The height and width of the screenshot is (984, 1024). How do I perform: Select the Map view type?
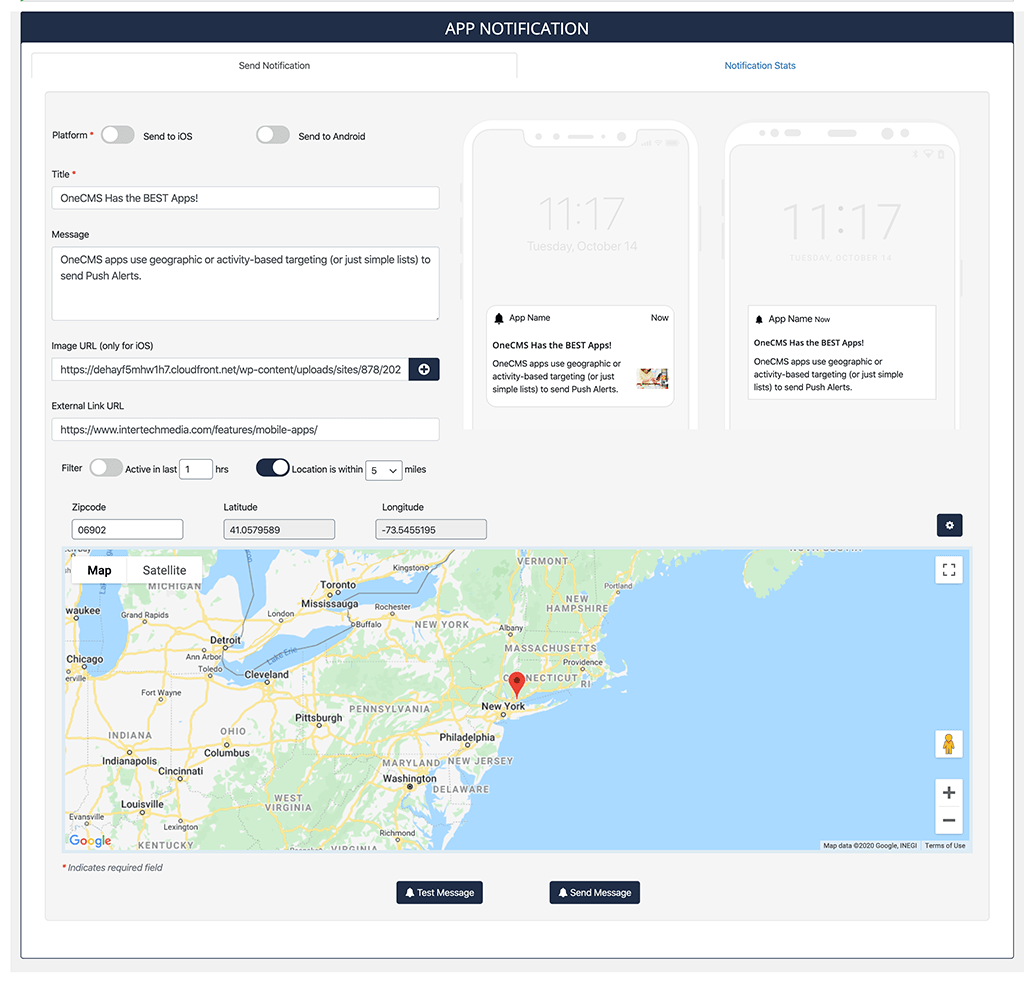[x=99, y=571]
